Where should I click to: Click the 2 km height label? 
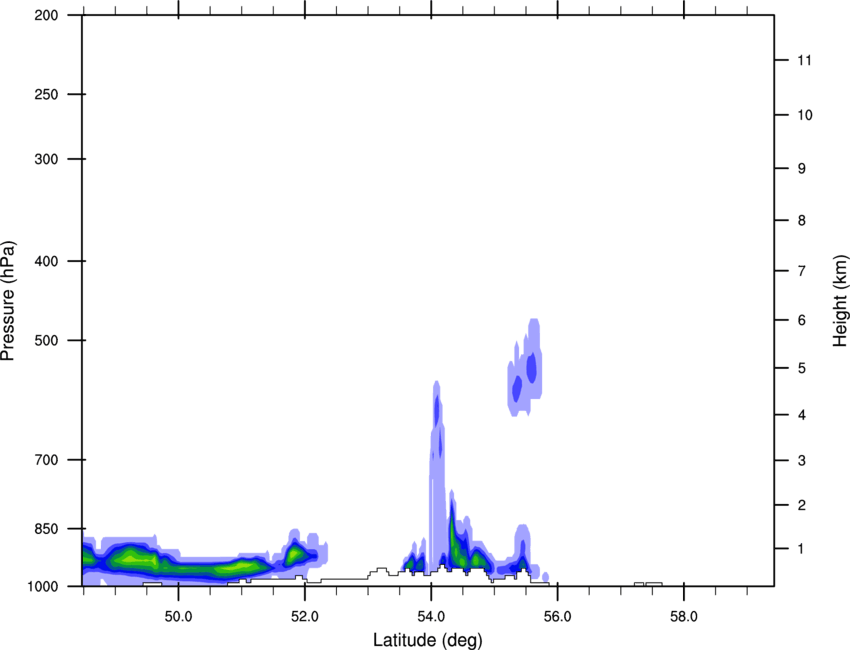(801, 505)
